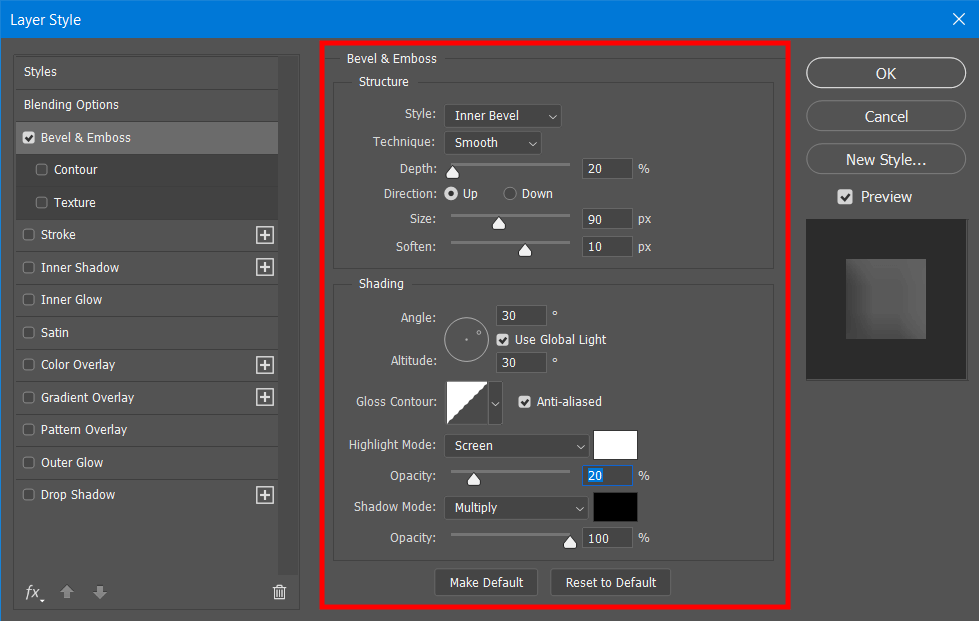Select the Bevel & Emboss row label
The width and height of the screenshot is (979, 621).
(x=86, y=137)
